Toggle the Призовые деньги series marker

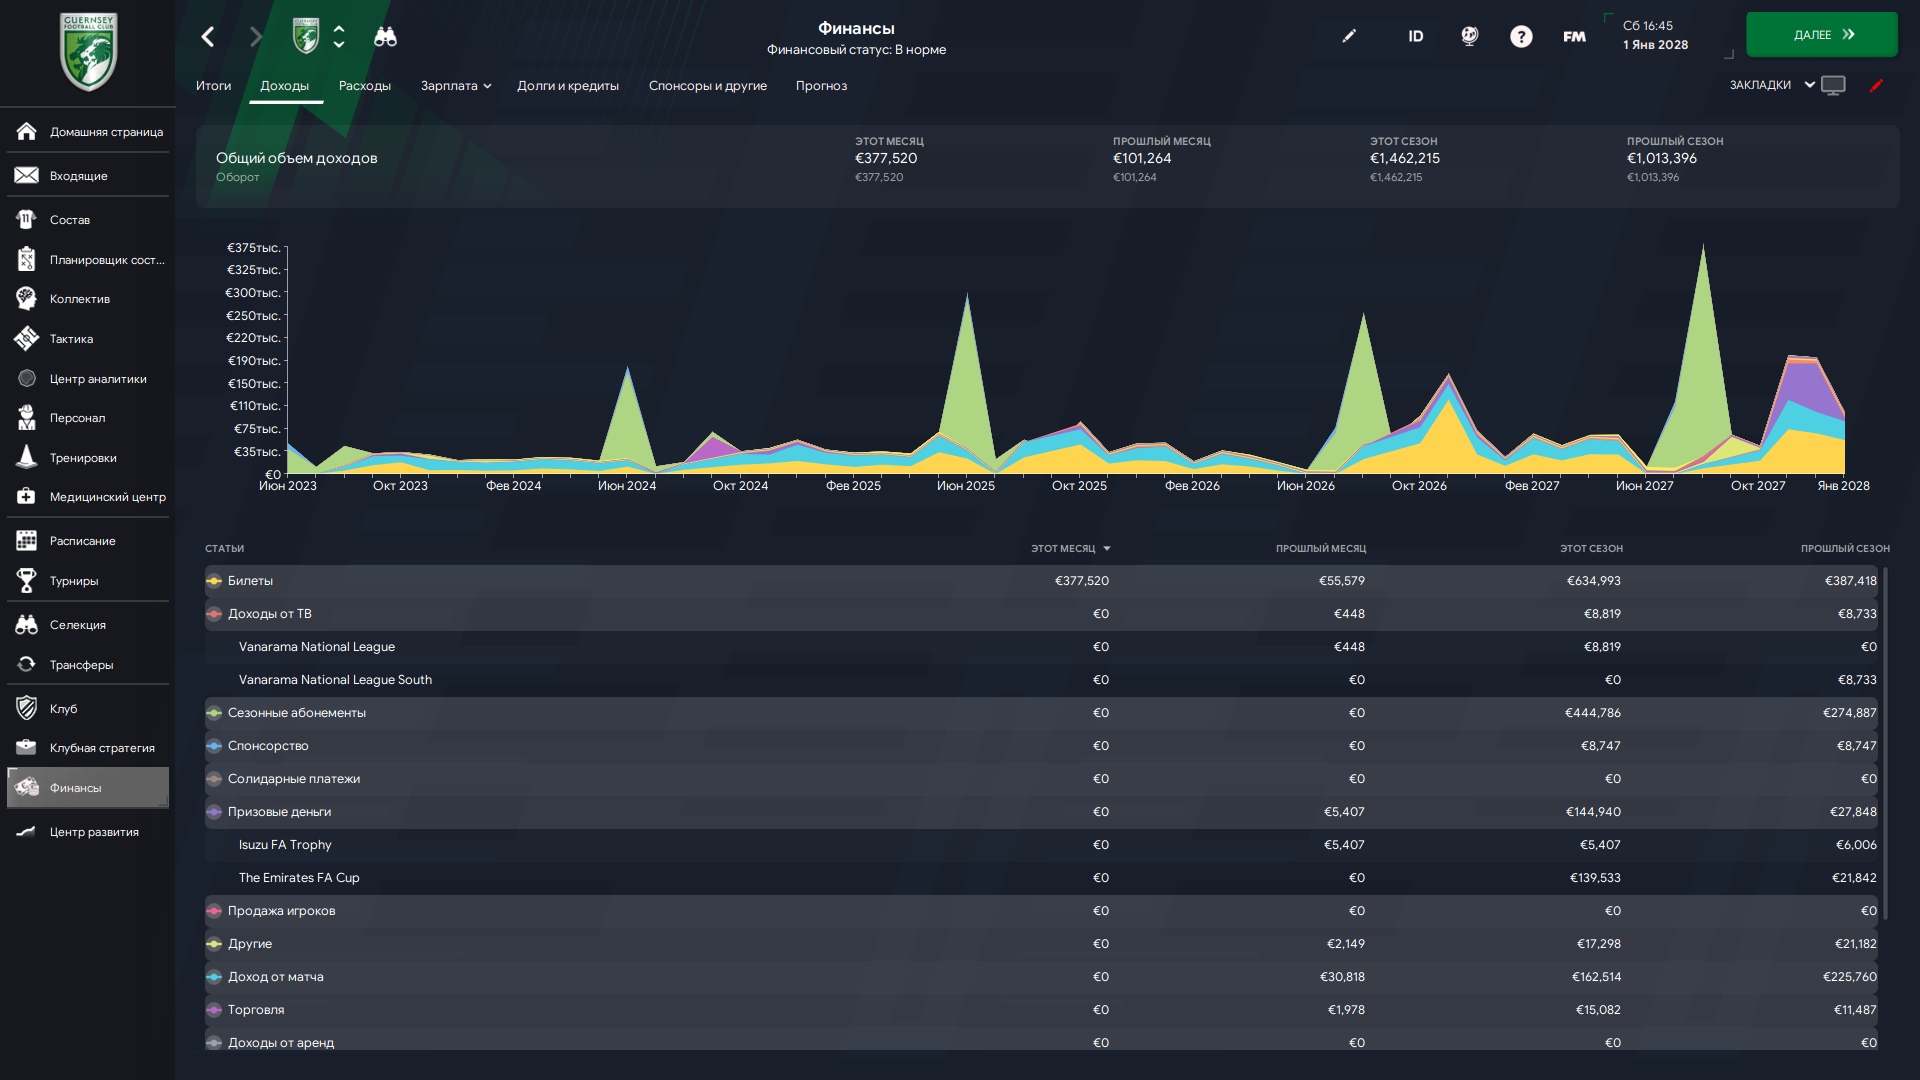coord(214,812)
